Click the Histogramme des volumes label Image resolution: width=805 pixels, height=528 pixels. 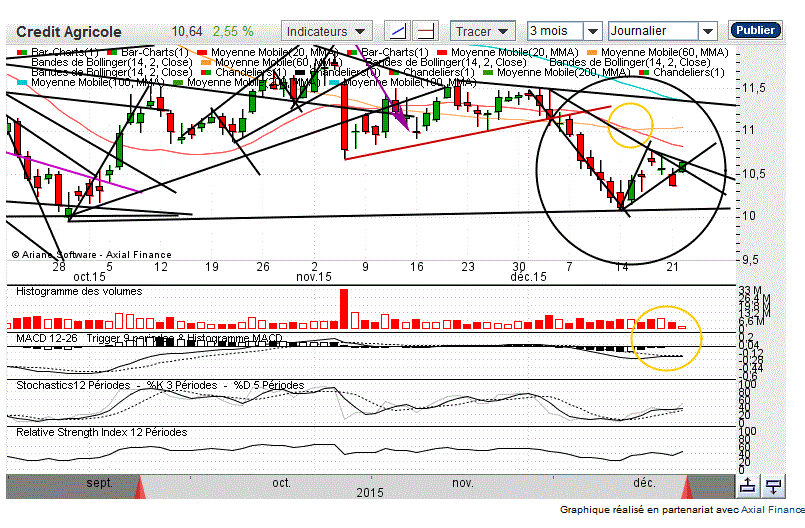79,291
